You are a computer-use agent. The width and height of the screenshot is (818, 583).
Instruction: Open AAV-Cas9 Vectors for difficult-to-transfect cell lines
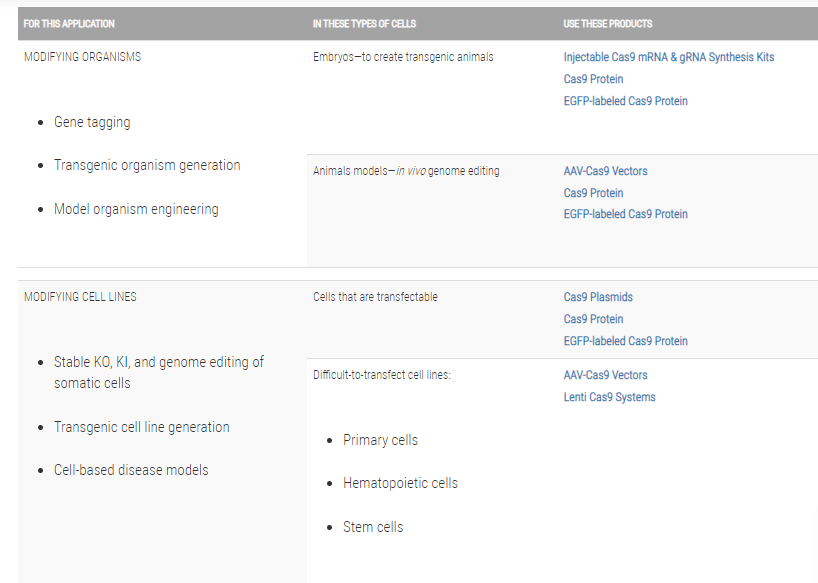pyautogui.click(x=605, y=375)
